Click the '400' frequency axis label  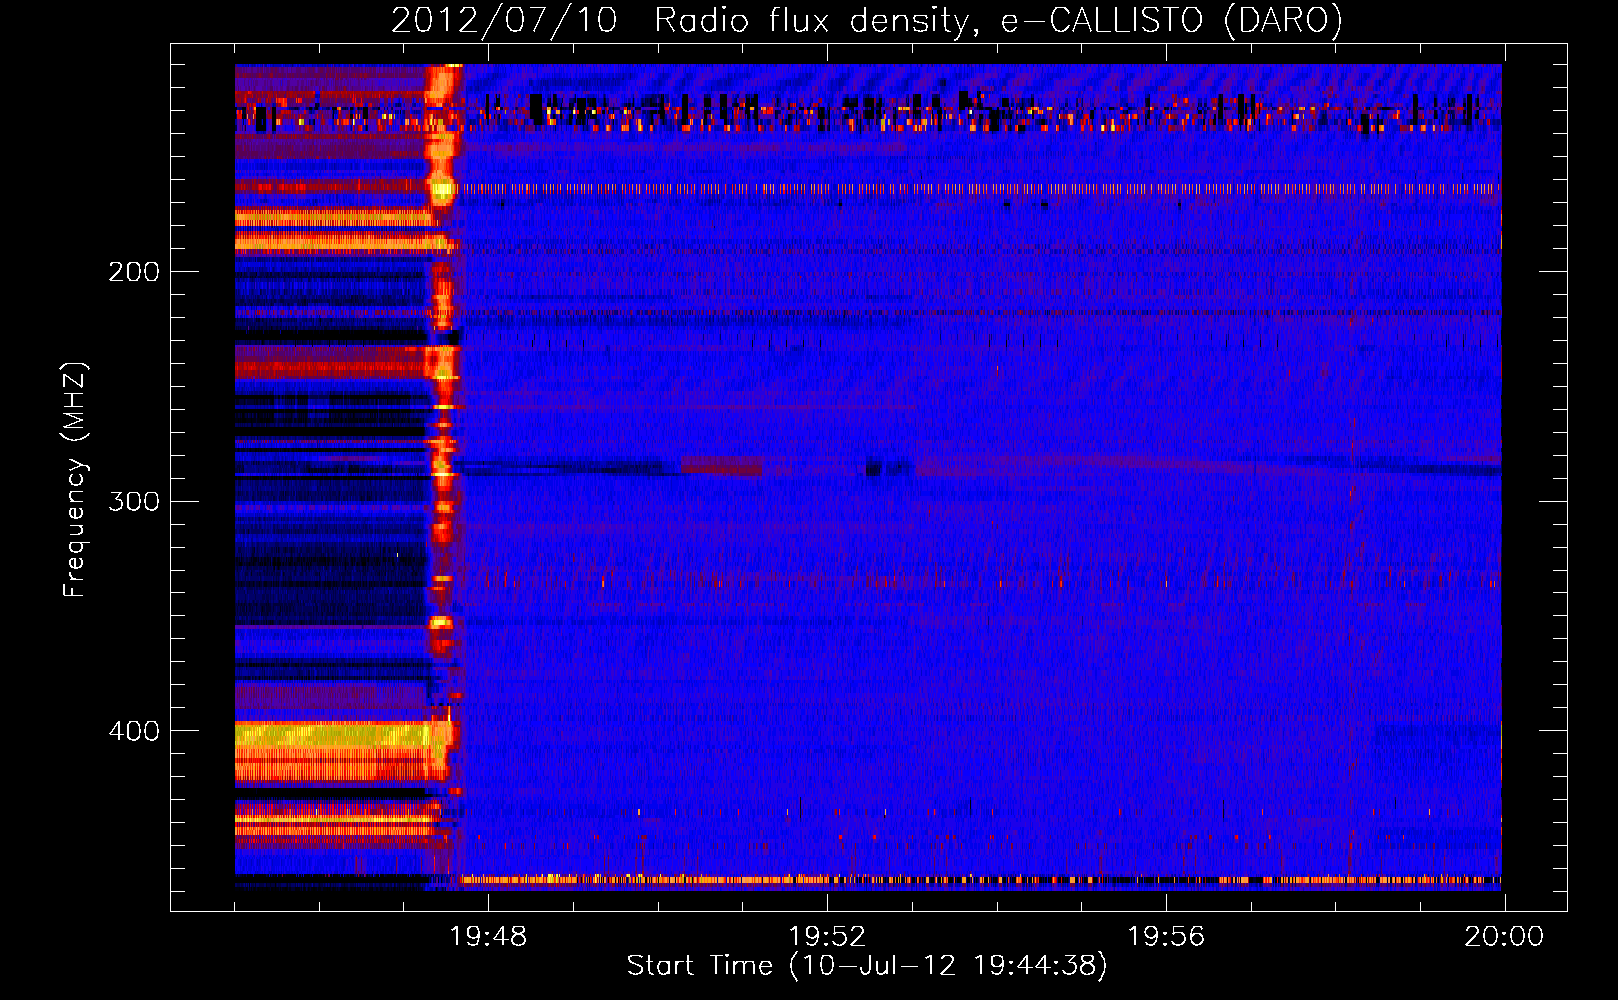(134, 731)
